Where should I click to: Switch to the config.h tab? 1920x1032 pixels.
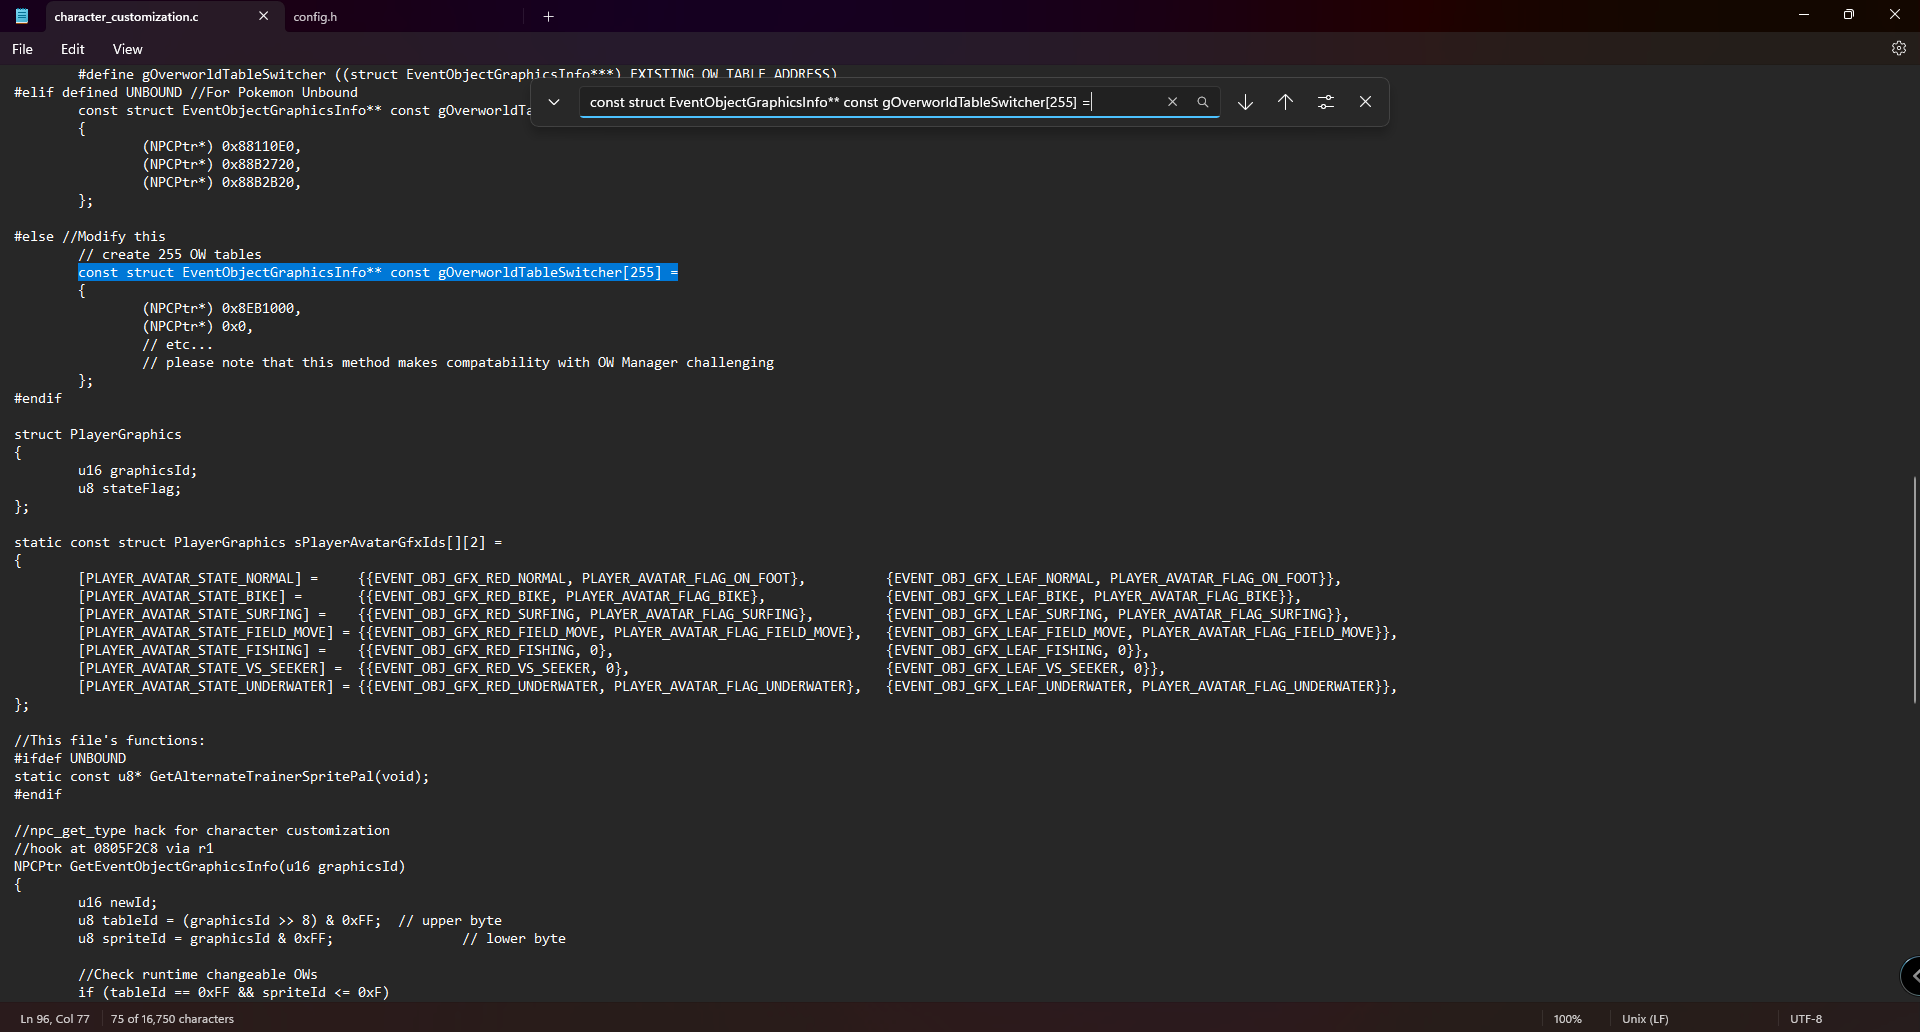pos(316,17)
